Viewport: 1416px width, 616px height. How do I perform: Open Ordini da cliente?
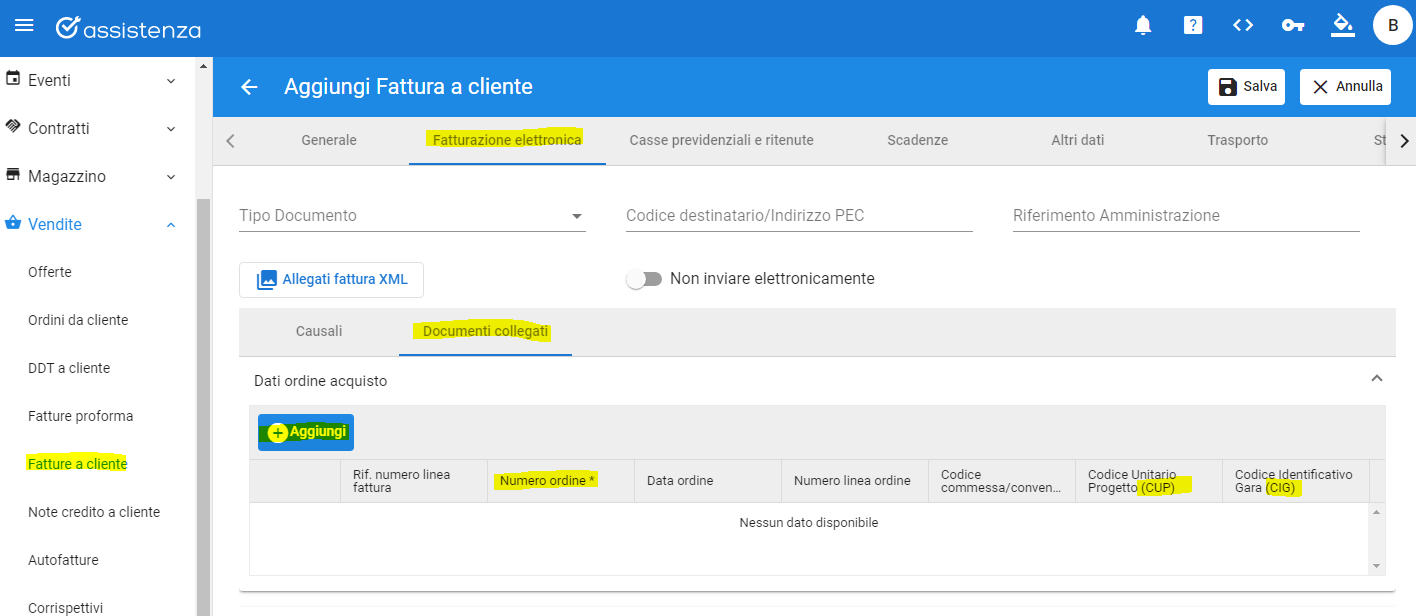tap(78, 320)
